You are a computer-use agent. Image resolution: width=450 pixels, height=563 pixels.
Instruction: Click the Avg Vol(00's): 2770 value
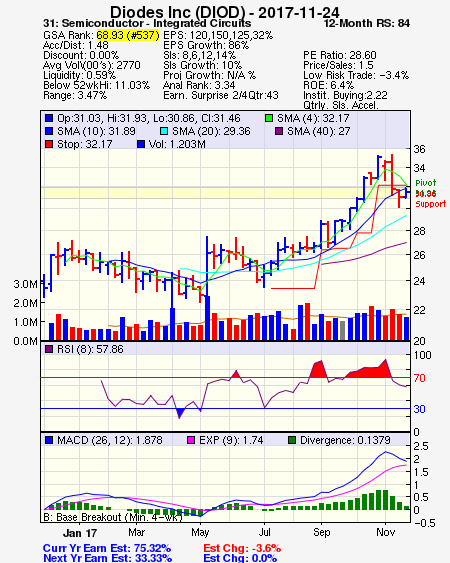click(x=92, y=65)
